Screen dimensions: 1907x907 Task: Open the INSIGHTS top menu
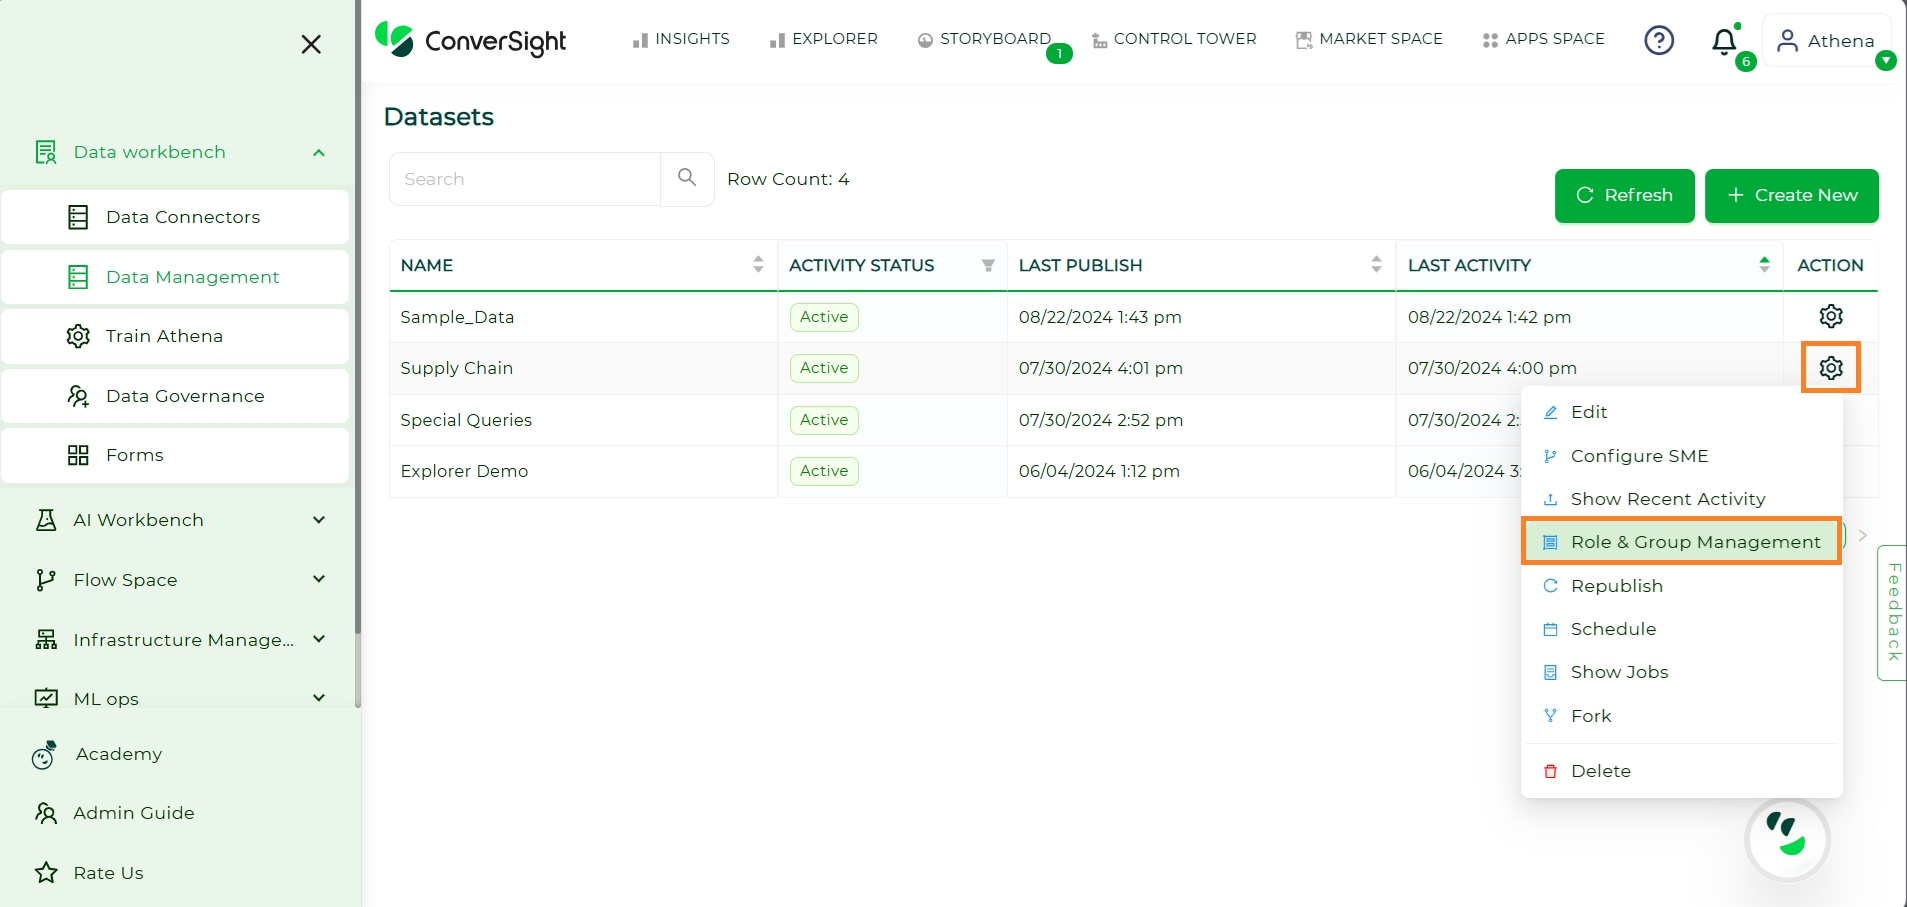[x=681, y=39]
